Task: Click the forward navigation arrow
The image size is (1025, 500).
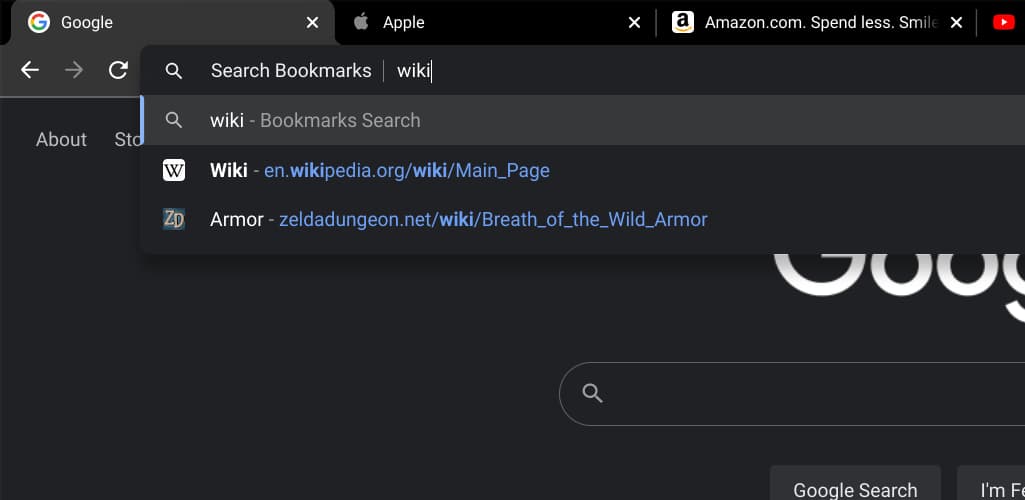Action: pyautogui.click(x=74, y=70)
